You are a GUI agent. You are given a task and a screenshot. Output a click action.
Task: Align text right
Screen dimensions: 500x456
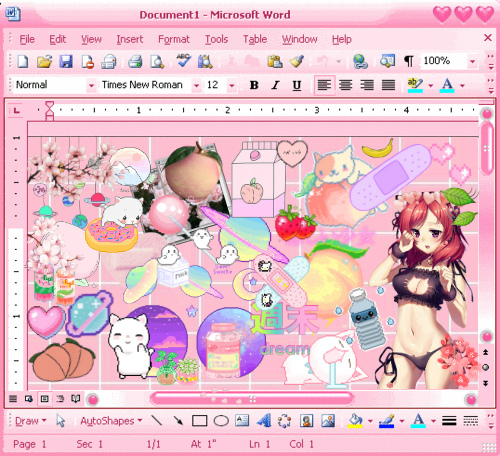(367, 85)
